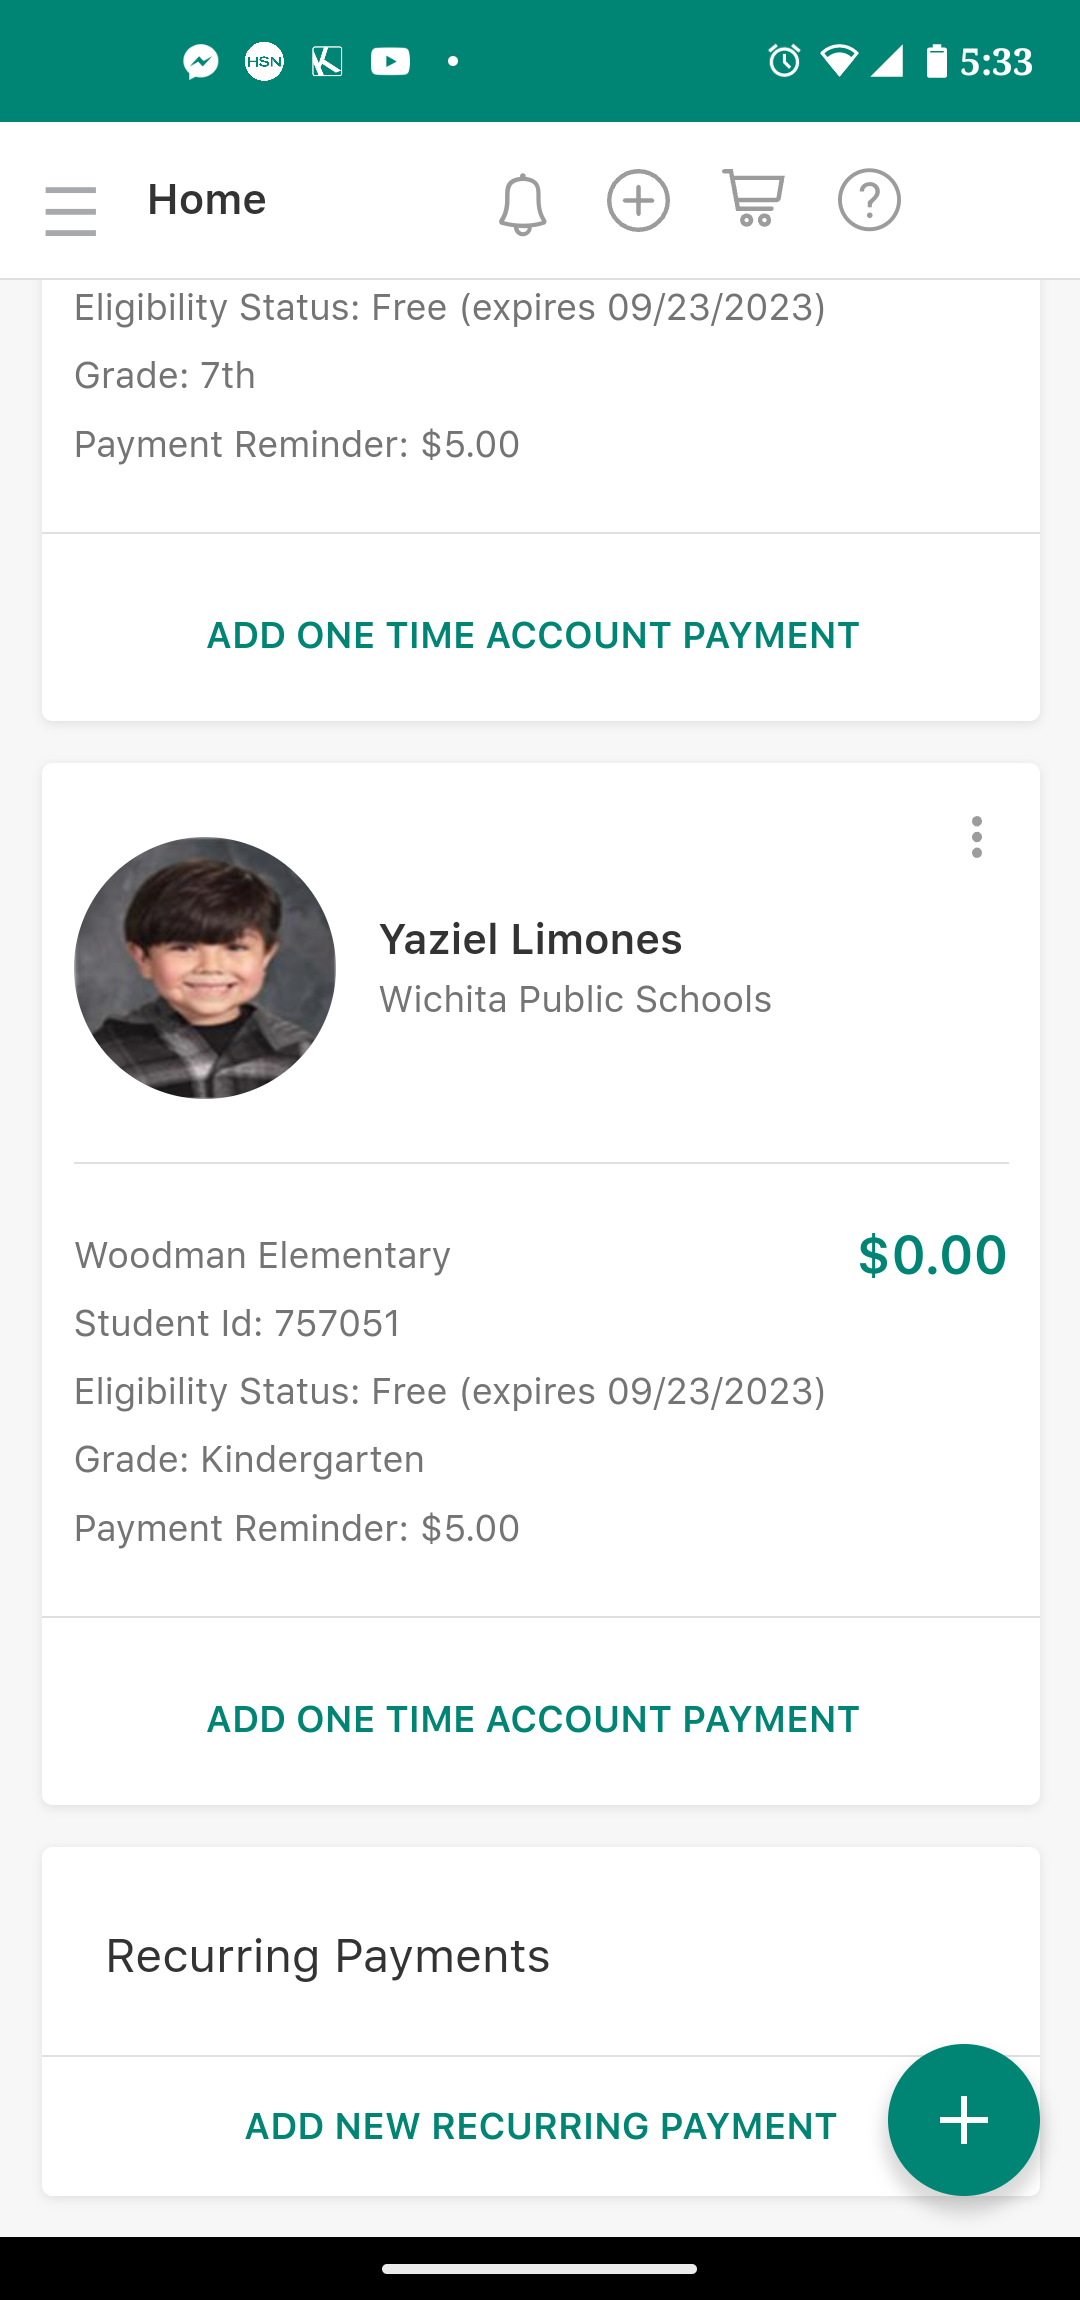This screenshot has height=2300, width=1080.
Task: Tap Yaziel Limones profile photo
Action: click(205, 968)
